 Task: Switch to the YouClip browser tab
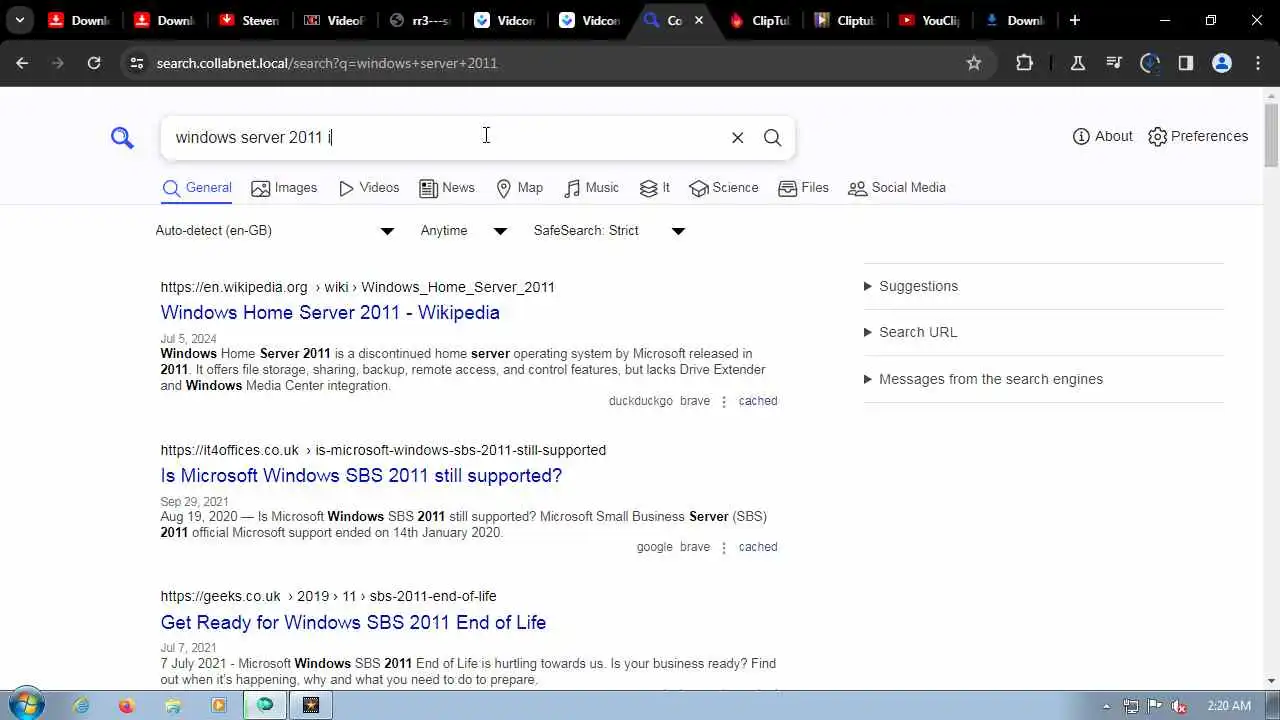930,20
